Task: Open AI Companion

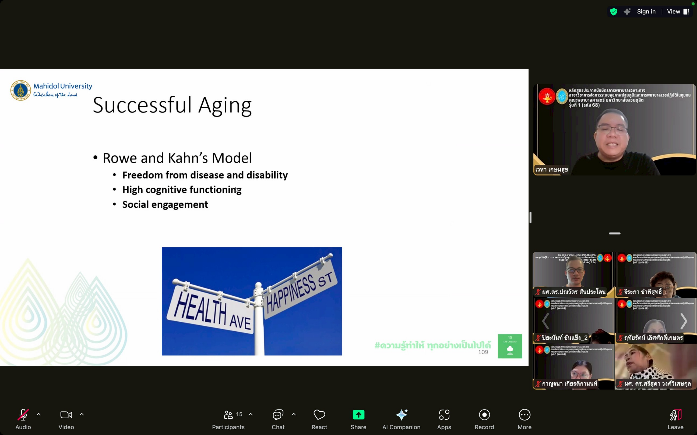Action: pos(402,417)
